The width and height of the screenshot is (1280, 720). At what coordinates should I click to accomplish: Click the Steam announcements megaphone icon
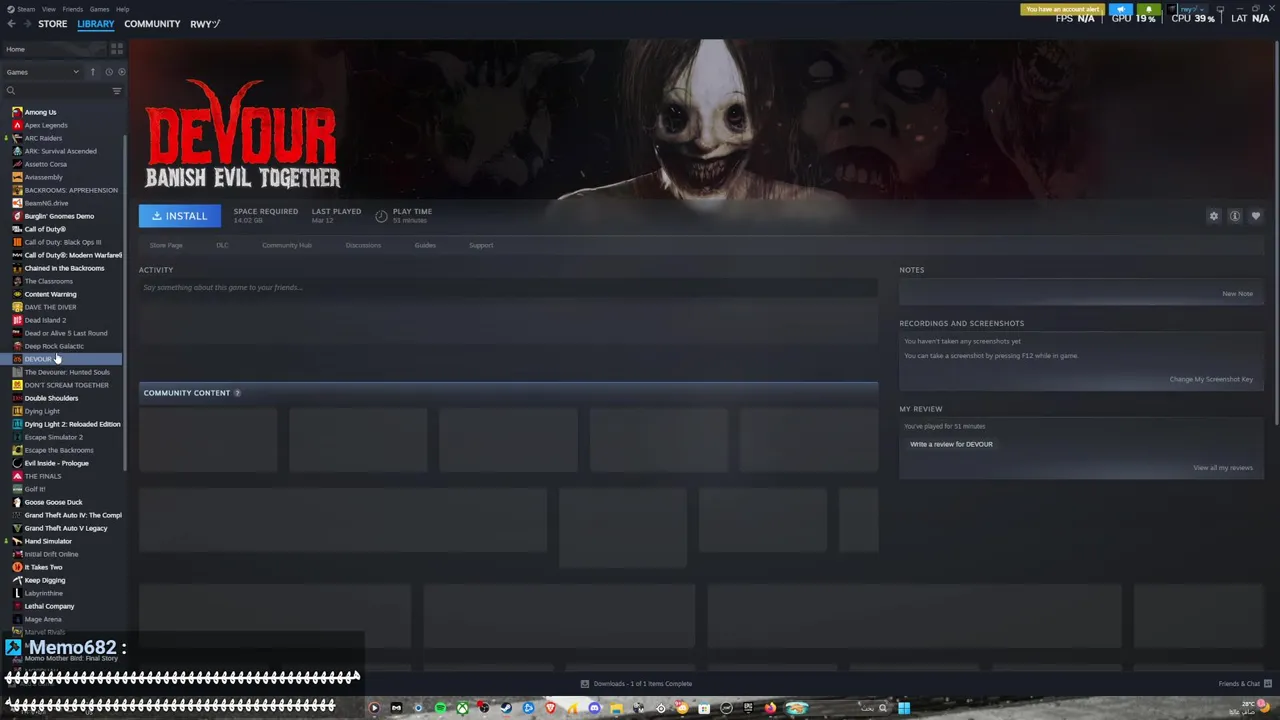click(x=1121, y=9)
